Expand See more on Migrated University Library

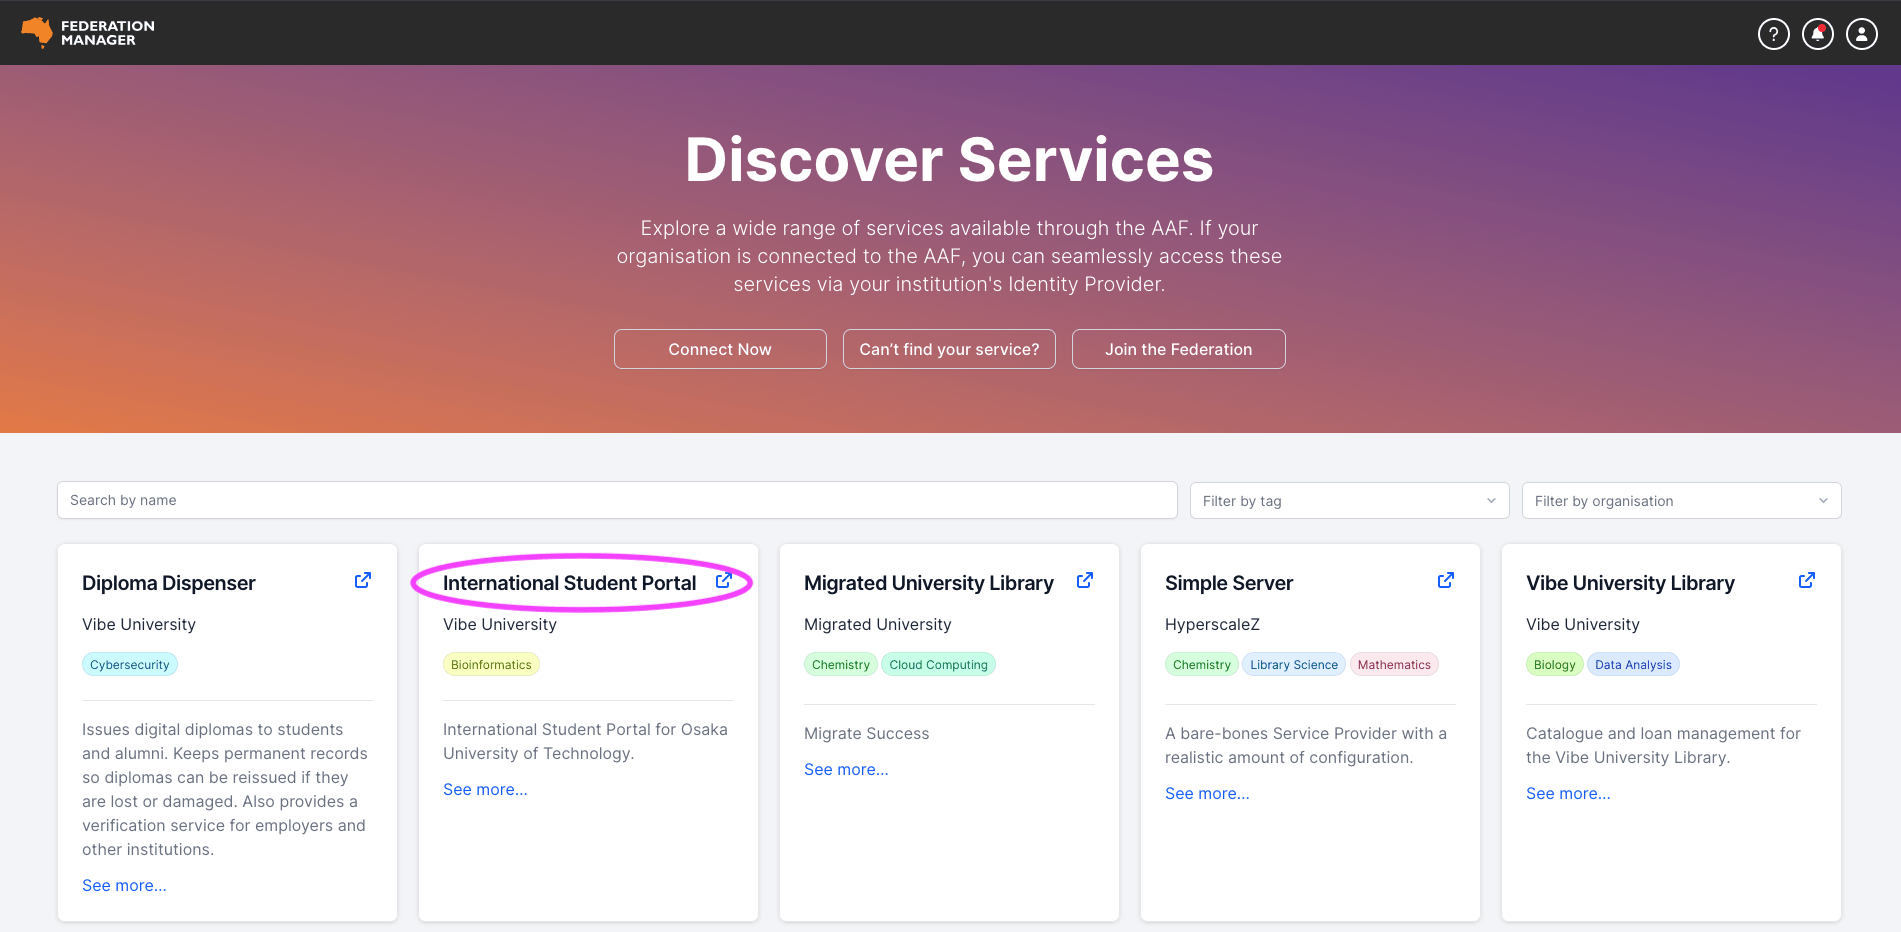click(x=845, y=768)
